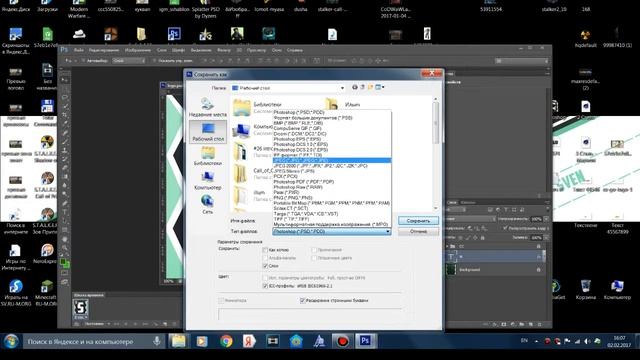
Task: Choose TIFF format from file type list
Action: pyautogui.click(x=332, y=219)
